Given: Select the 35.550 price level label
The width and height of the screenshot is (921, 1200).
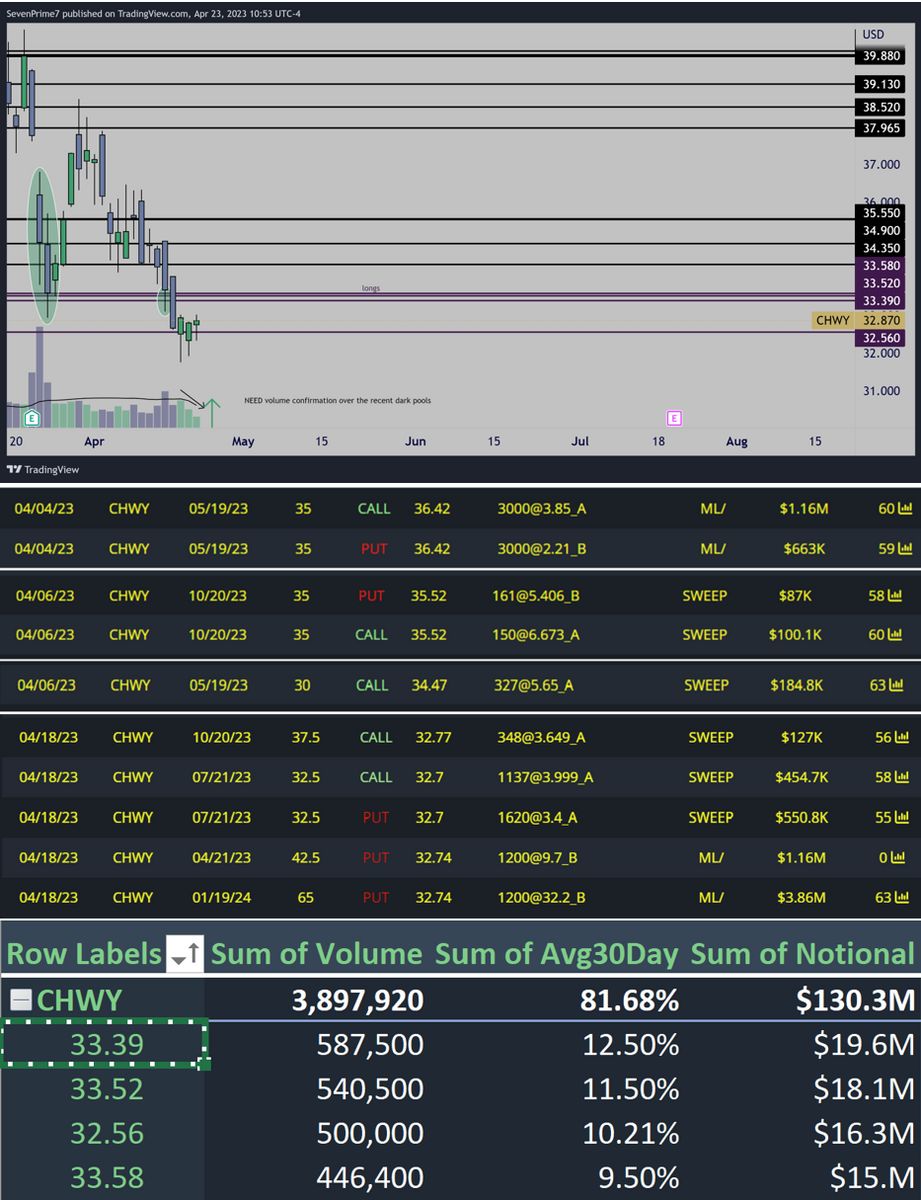Looking at the screenshot, I should (x=880, y=213).
